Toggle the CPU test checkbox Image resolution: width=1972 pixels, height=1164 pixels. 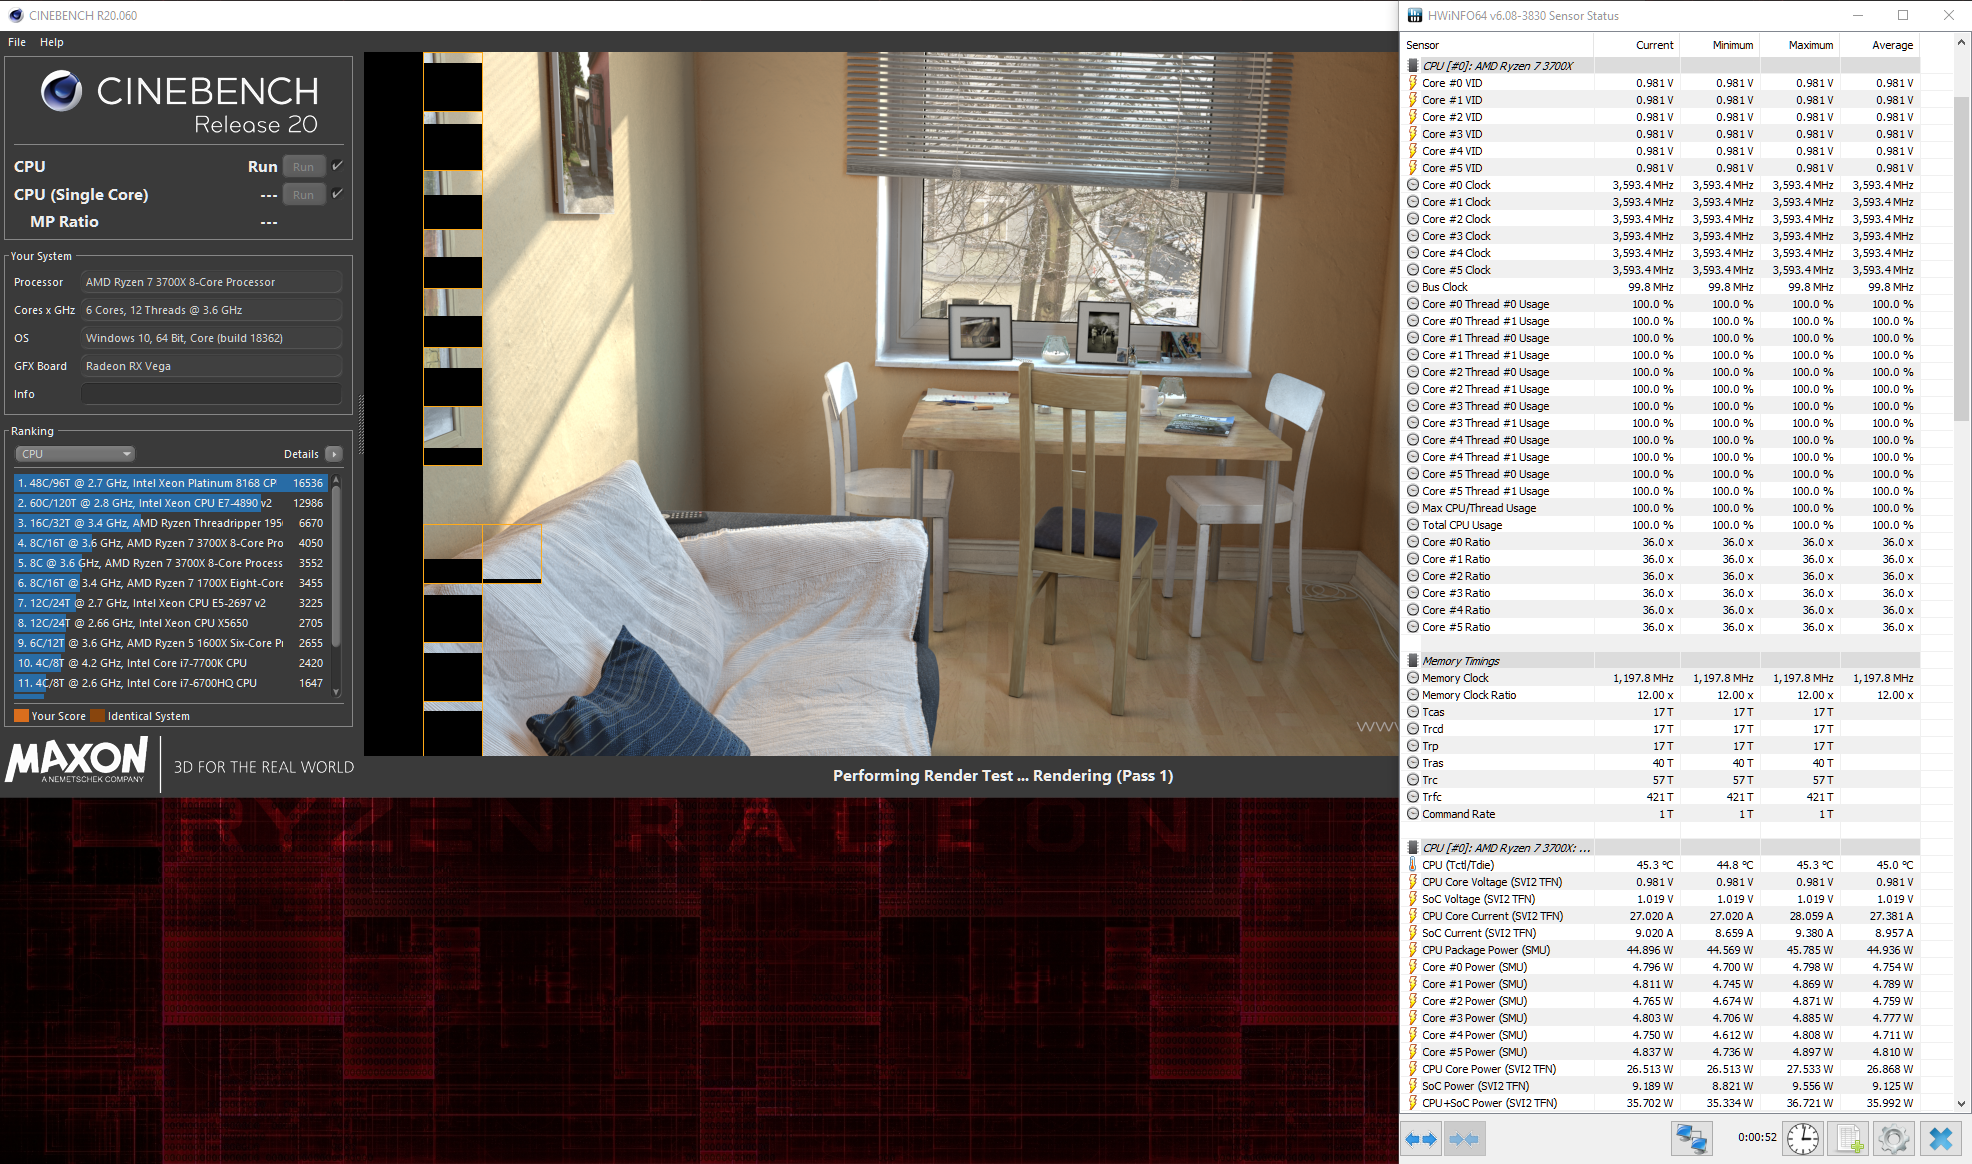[x=338, y=166]
